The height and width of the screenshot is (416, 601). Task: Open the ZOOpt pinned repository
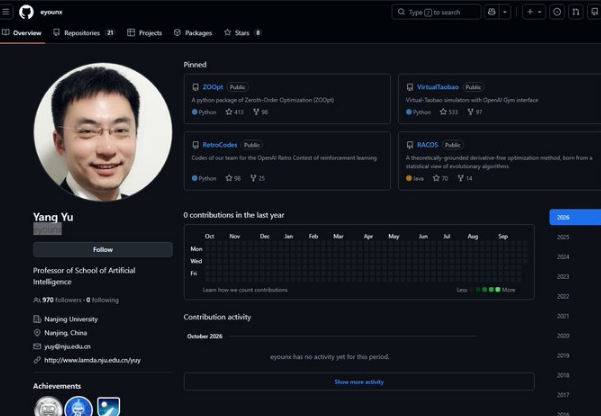point(213,87)
